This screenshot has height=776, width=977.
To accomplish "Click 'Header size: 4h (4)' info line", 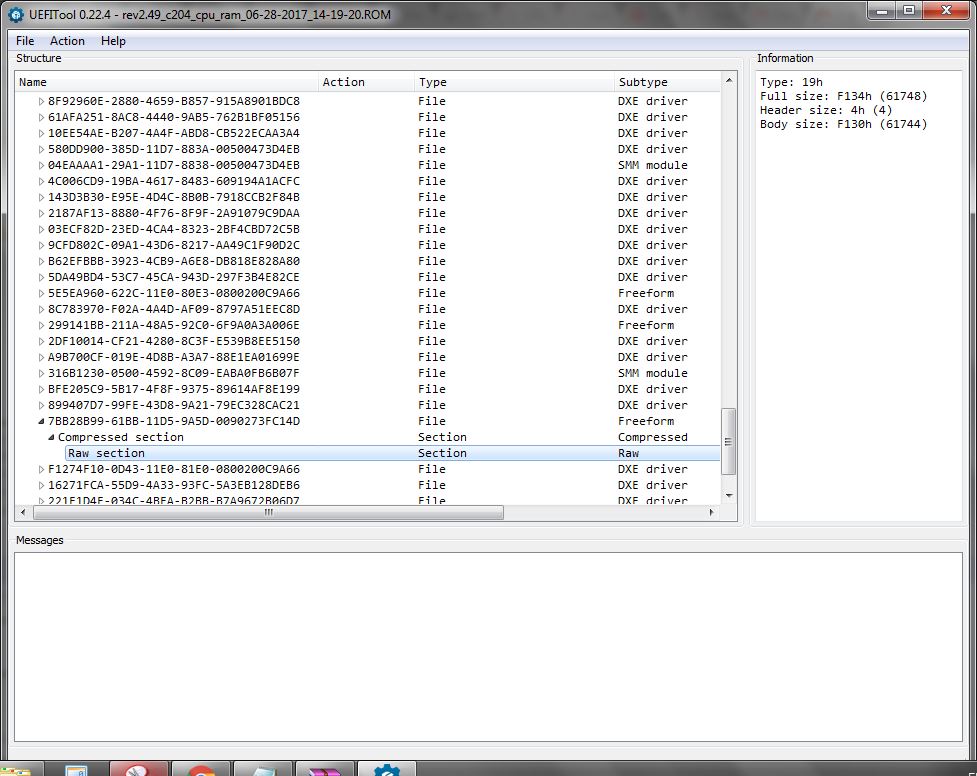I will [826, 110].
